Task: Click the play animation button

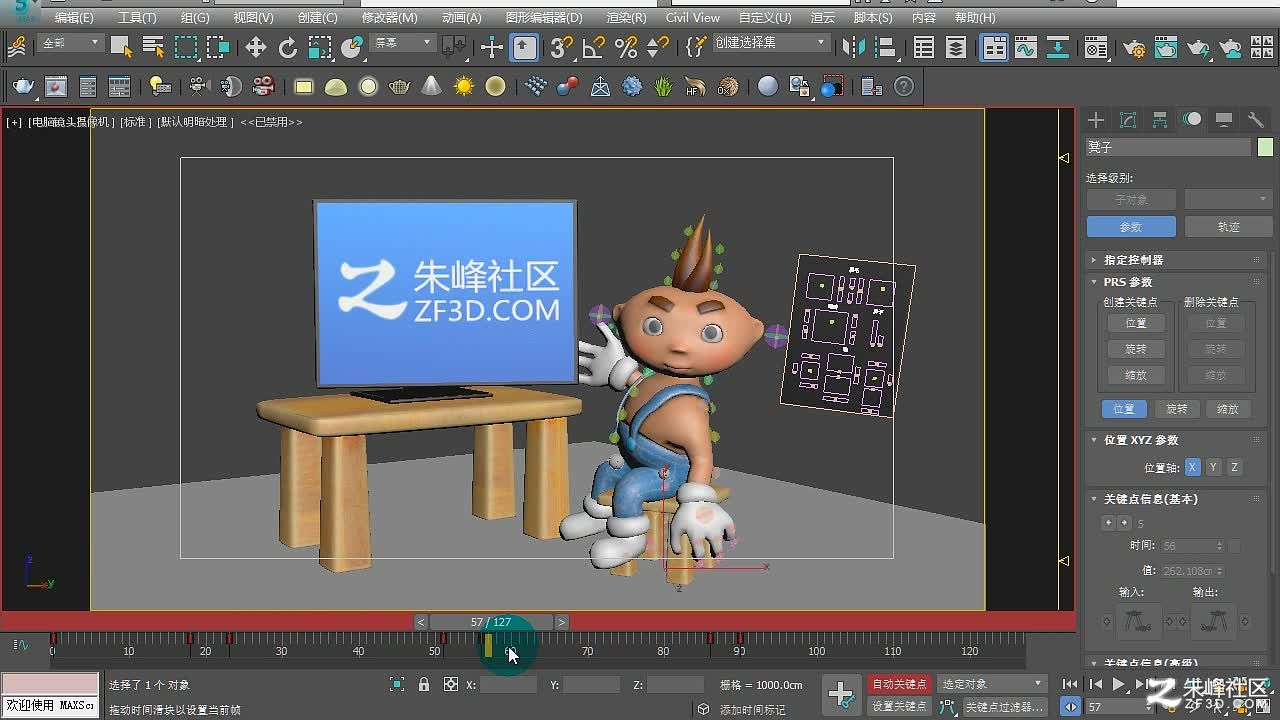Action: pyautogui.click(x=1119, y=684)
